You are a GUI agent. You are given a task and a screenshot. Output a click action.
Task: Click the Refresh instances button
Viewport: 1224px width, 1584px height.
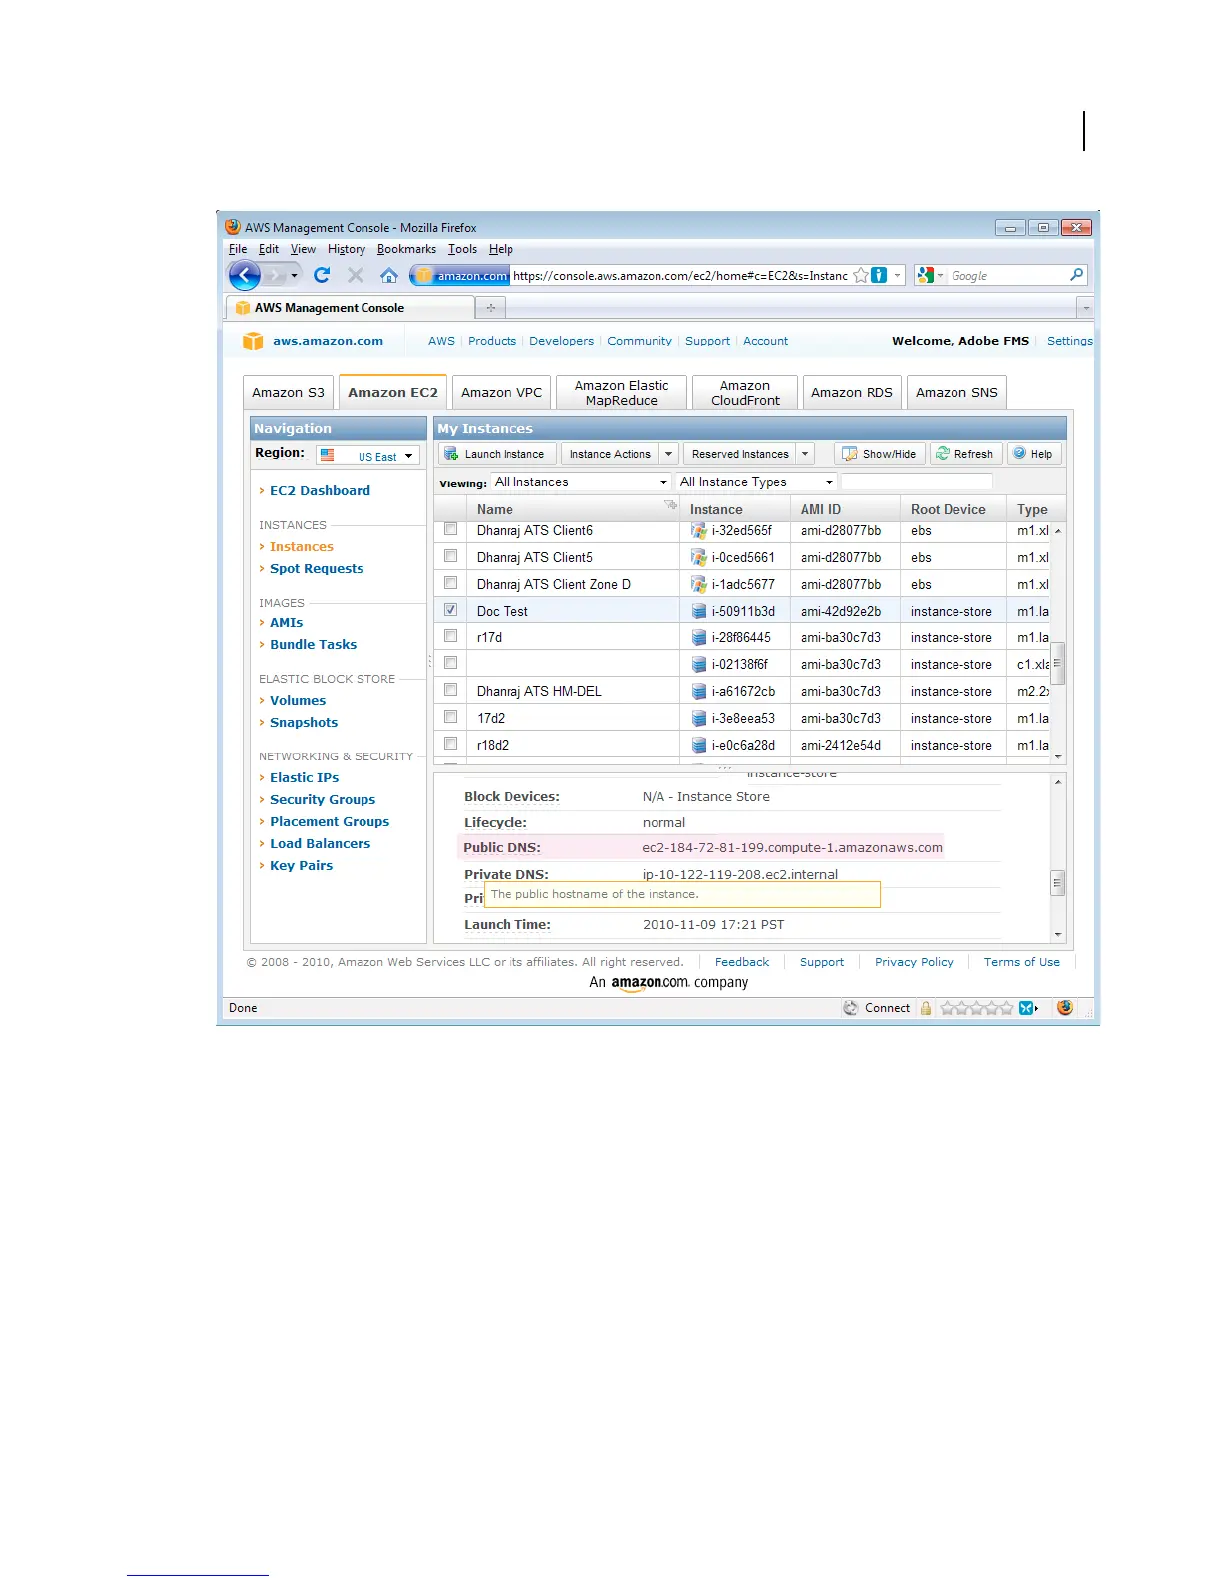965,454
